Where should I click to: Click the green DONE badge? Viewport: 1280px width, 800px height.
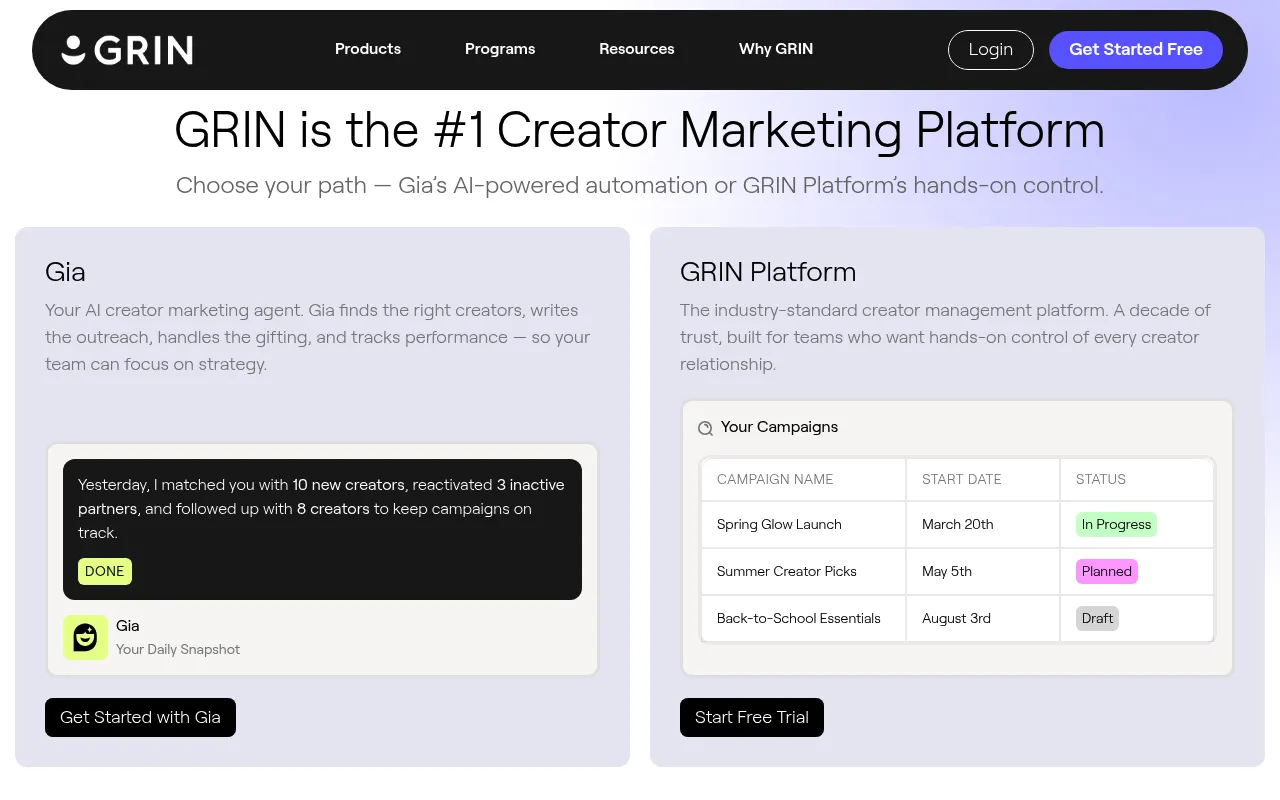click(105, 571)
